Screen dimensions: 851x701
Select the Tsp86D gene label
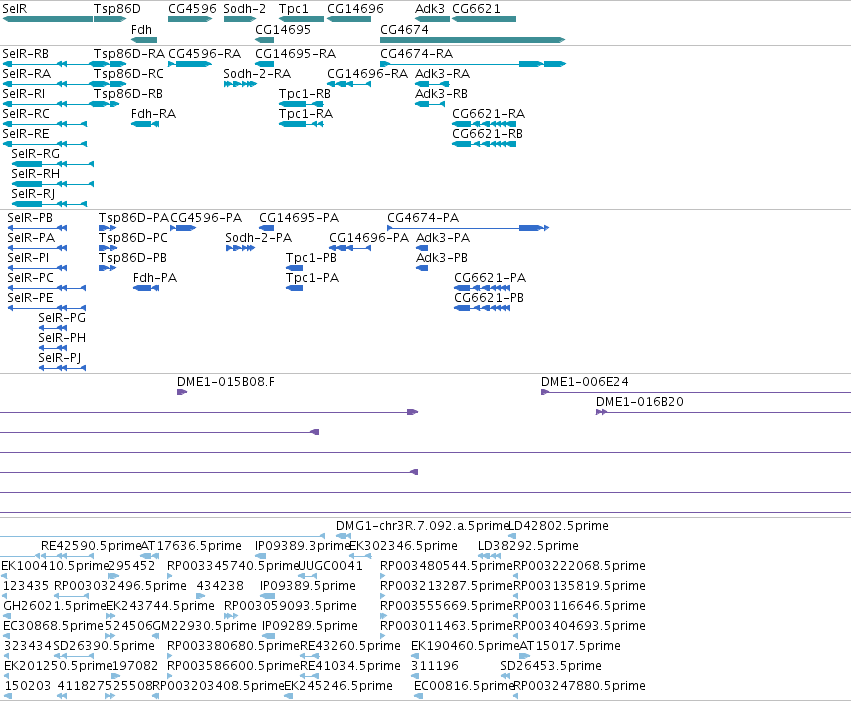pos(117,9)
